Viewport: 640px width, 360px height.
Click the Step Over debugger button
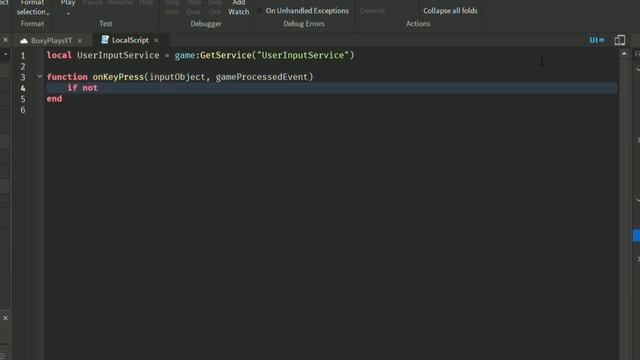(x=193, y=7)
